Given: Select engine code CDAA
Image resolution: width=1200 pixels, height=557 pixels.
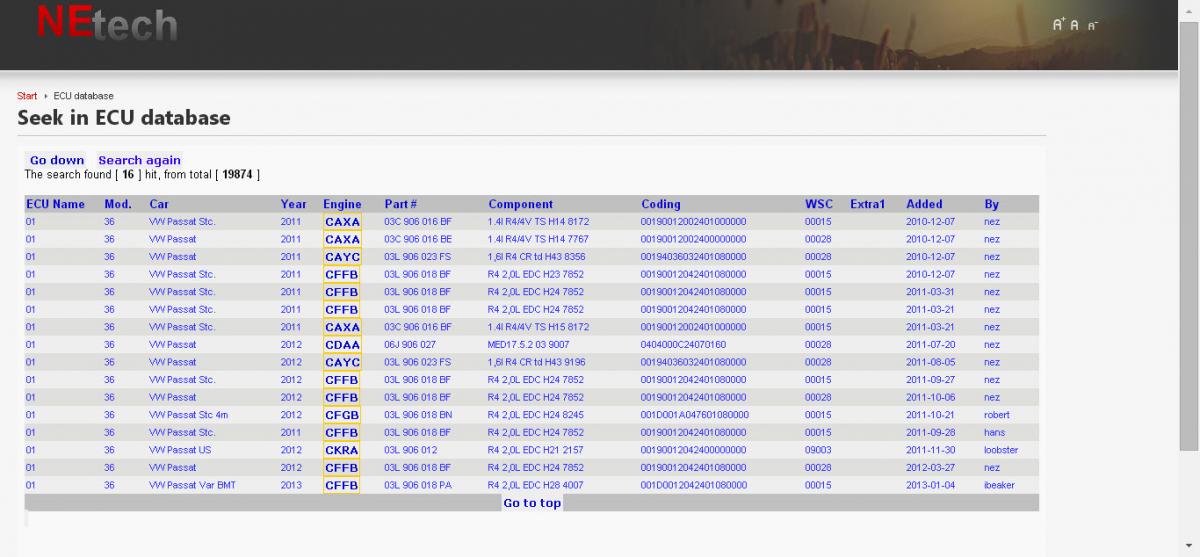Looking at the screenshot, I should [x=342, y=344].
